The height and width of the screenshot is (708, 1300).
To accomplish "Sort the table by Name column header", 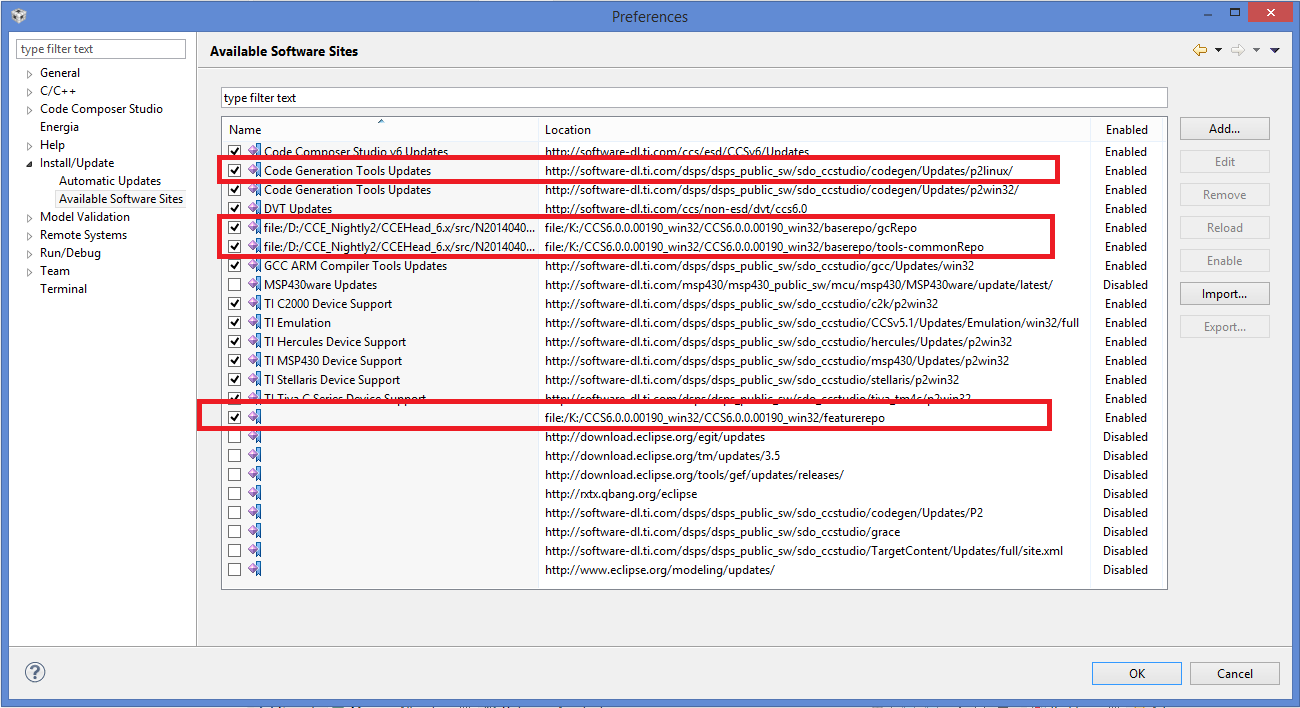I will (380, 129).
